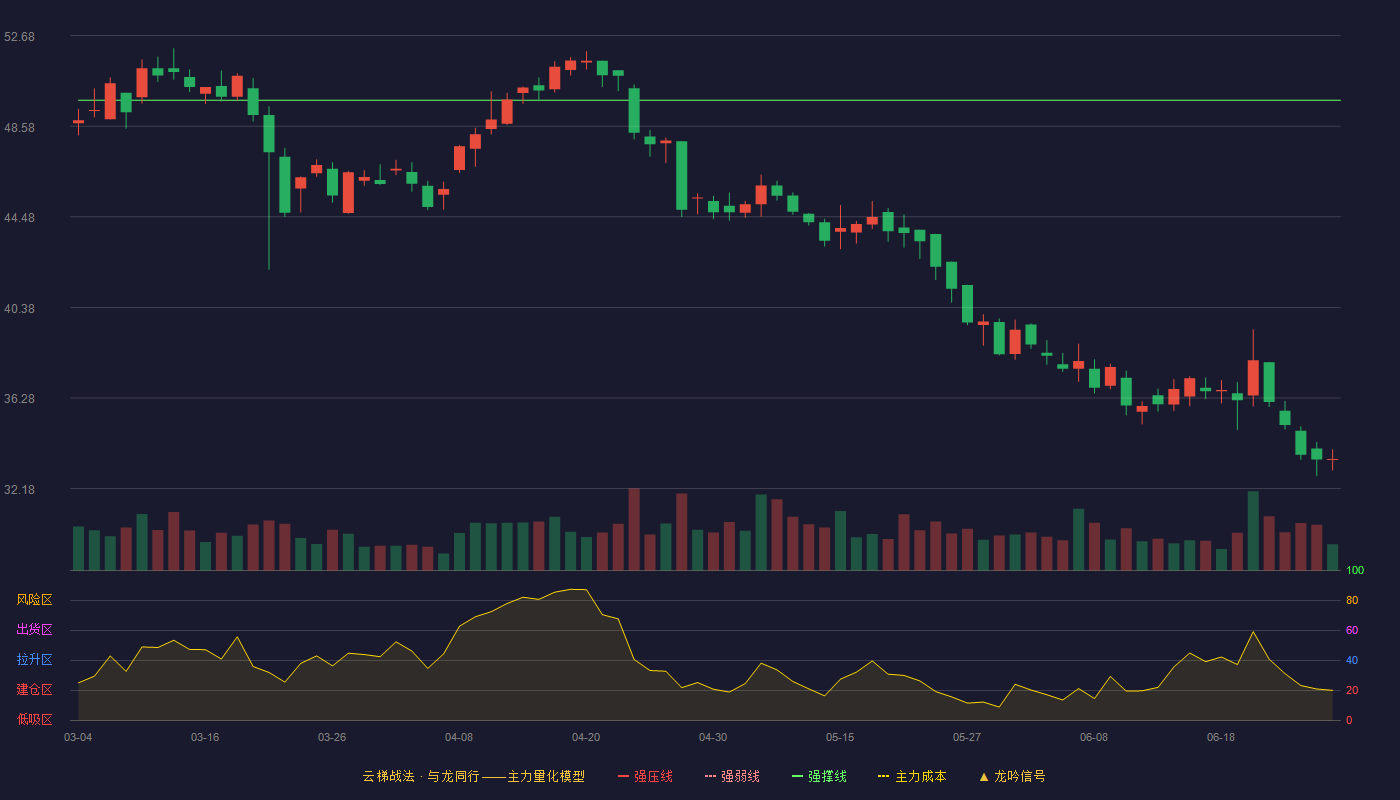1400x800 pixels.
Task: Click the 44.48 price axis label
Action: point(20,218)
